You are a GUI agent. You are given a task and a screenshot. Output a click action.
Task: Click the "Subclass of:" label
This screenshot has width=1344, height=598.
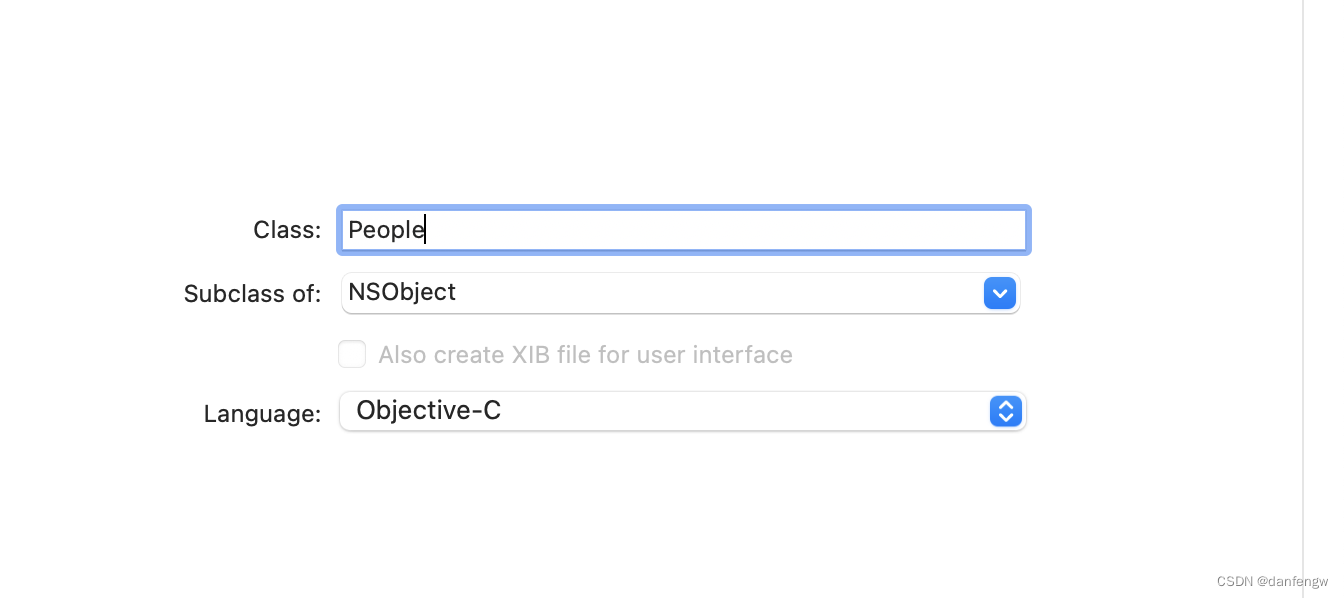[x=252, y=294]
